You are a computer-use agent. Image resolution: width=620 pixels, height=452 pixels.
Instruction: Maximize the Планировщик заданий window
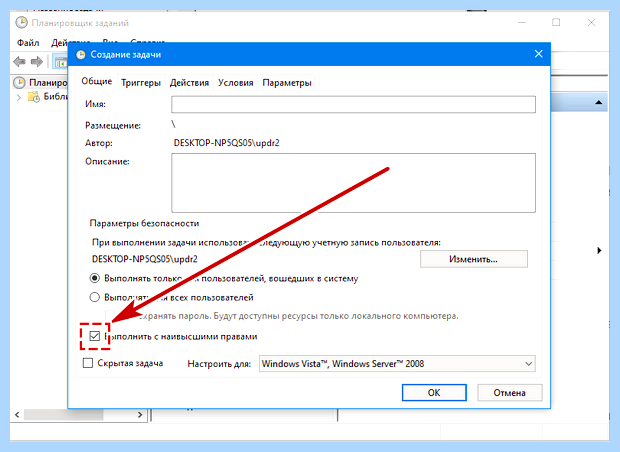[556, 23]
